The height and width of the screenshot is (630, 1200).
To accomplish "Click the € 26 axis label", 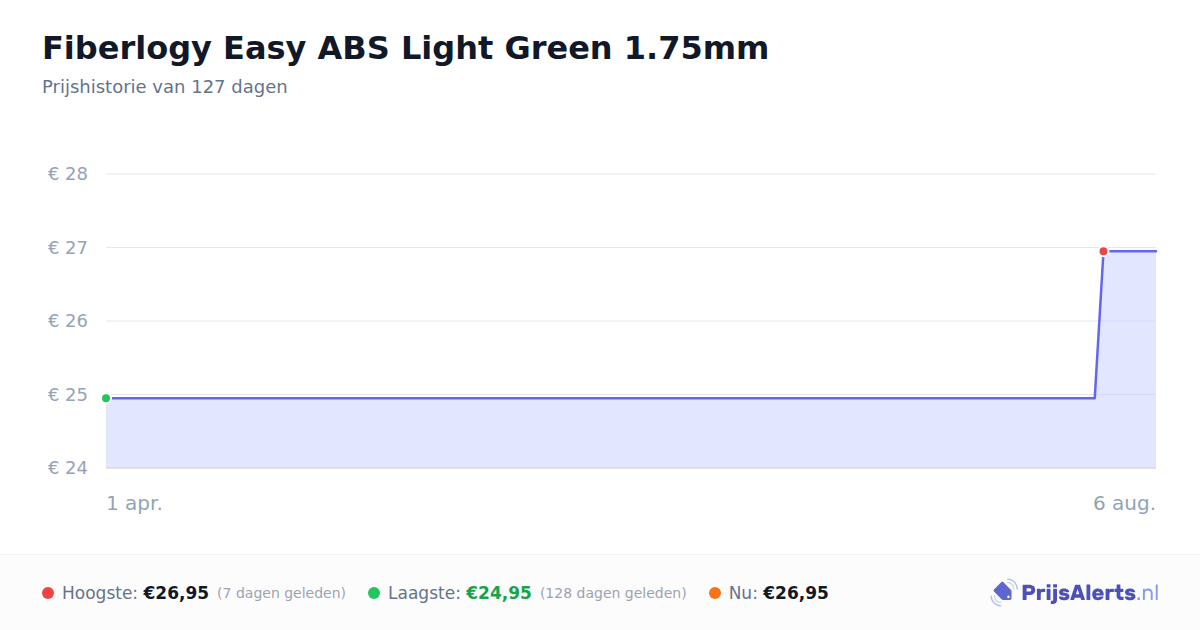I will 68,321.
